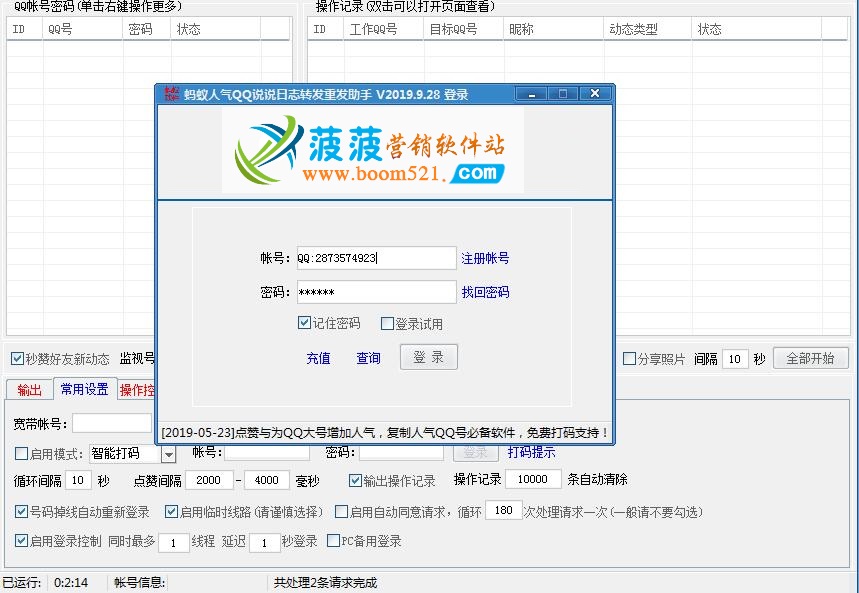Switch to the 常用设置 tab

point(84,389)
